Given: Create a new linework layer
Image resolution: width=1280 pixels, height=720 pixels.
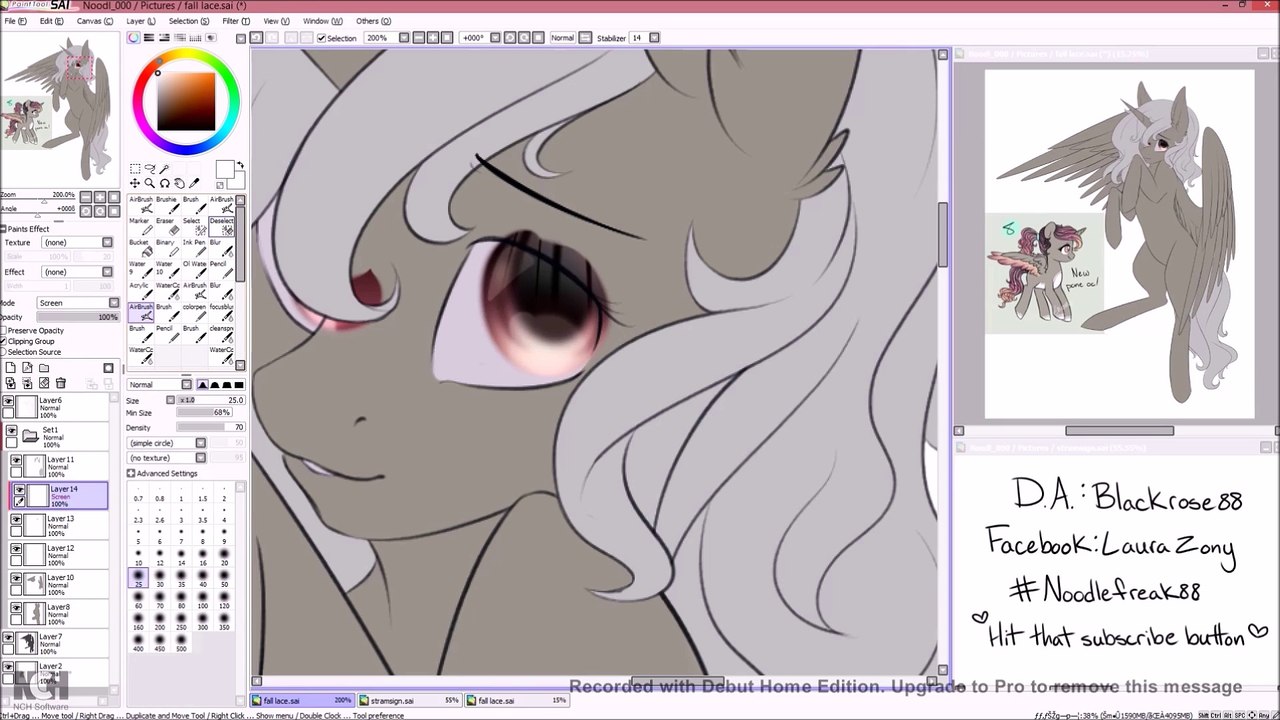Looking at the screenshot, I should [26, 368].
